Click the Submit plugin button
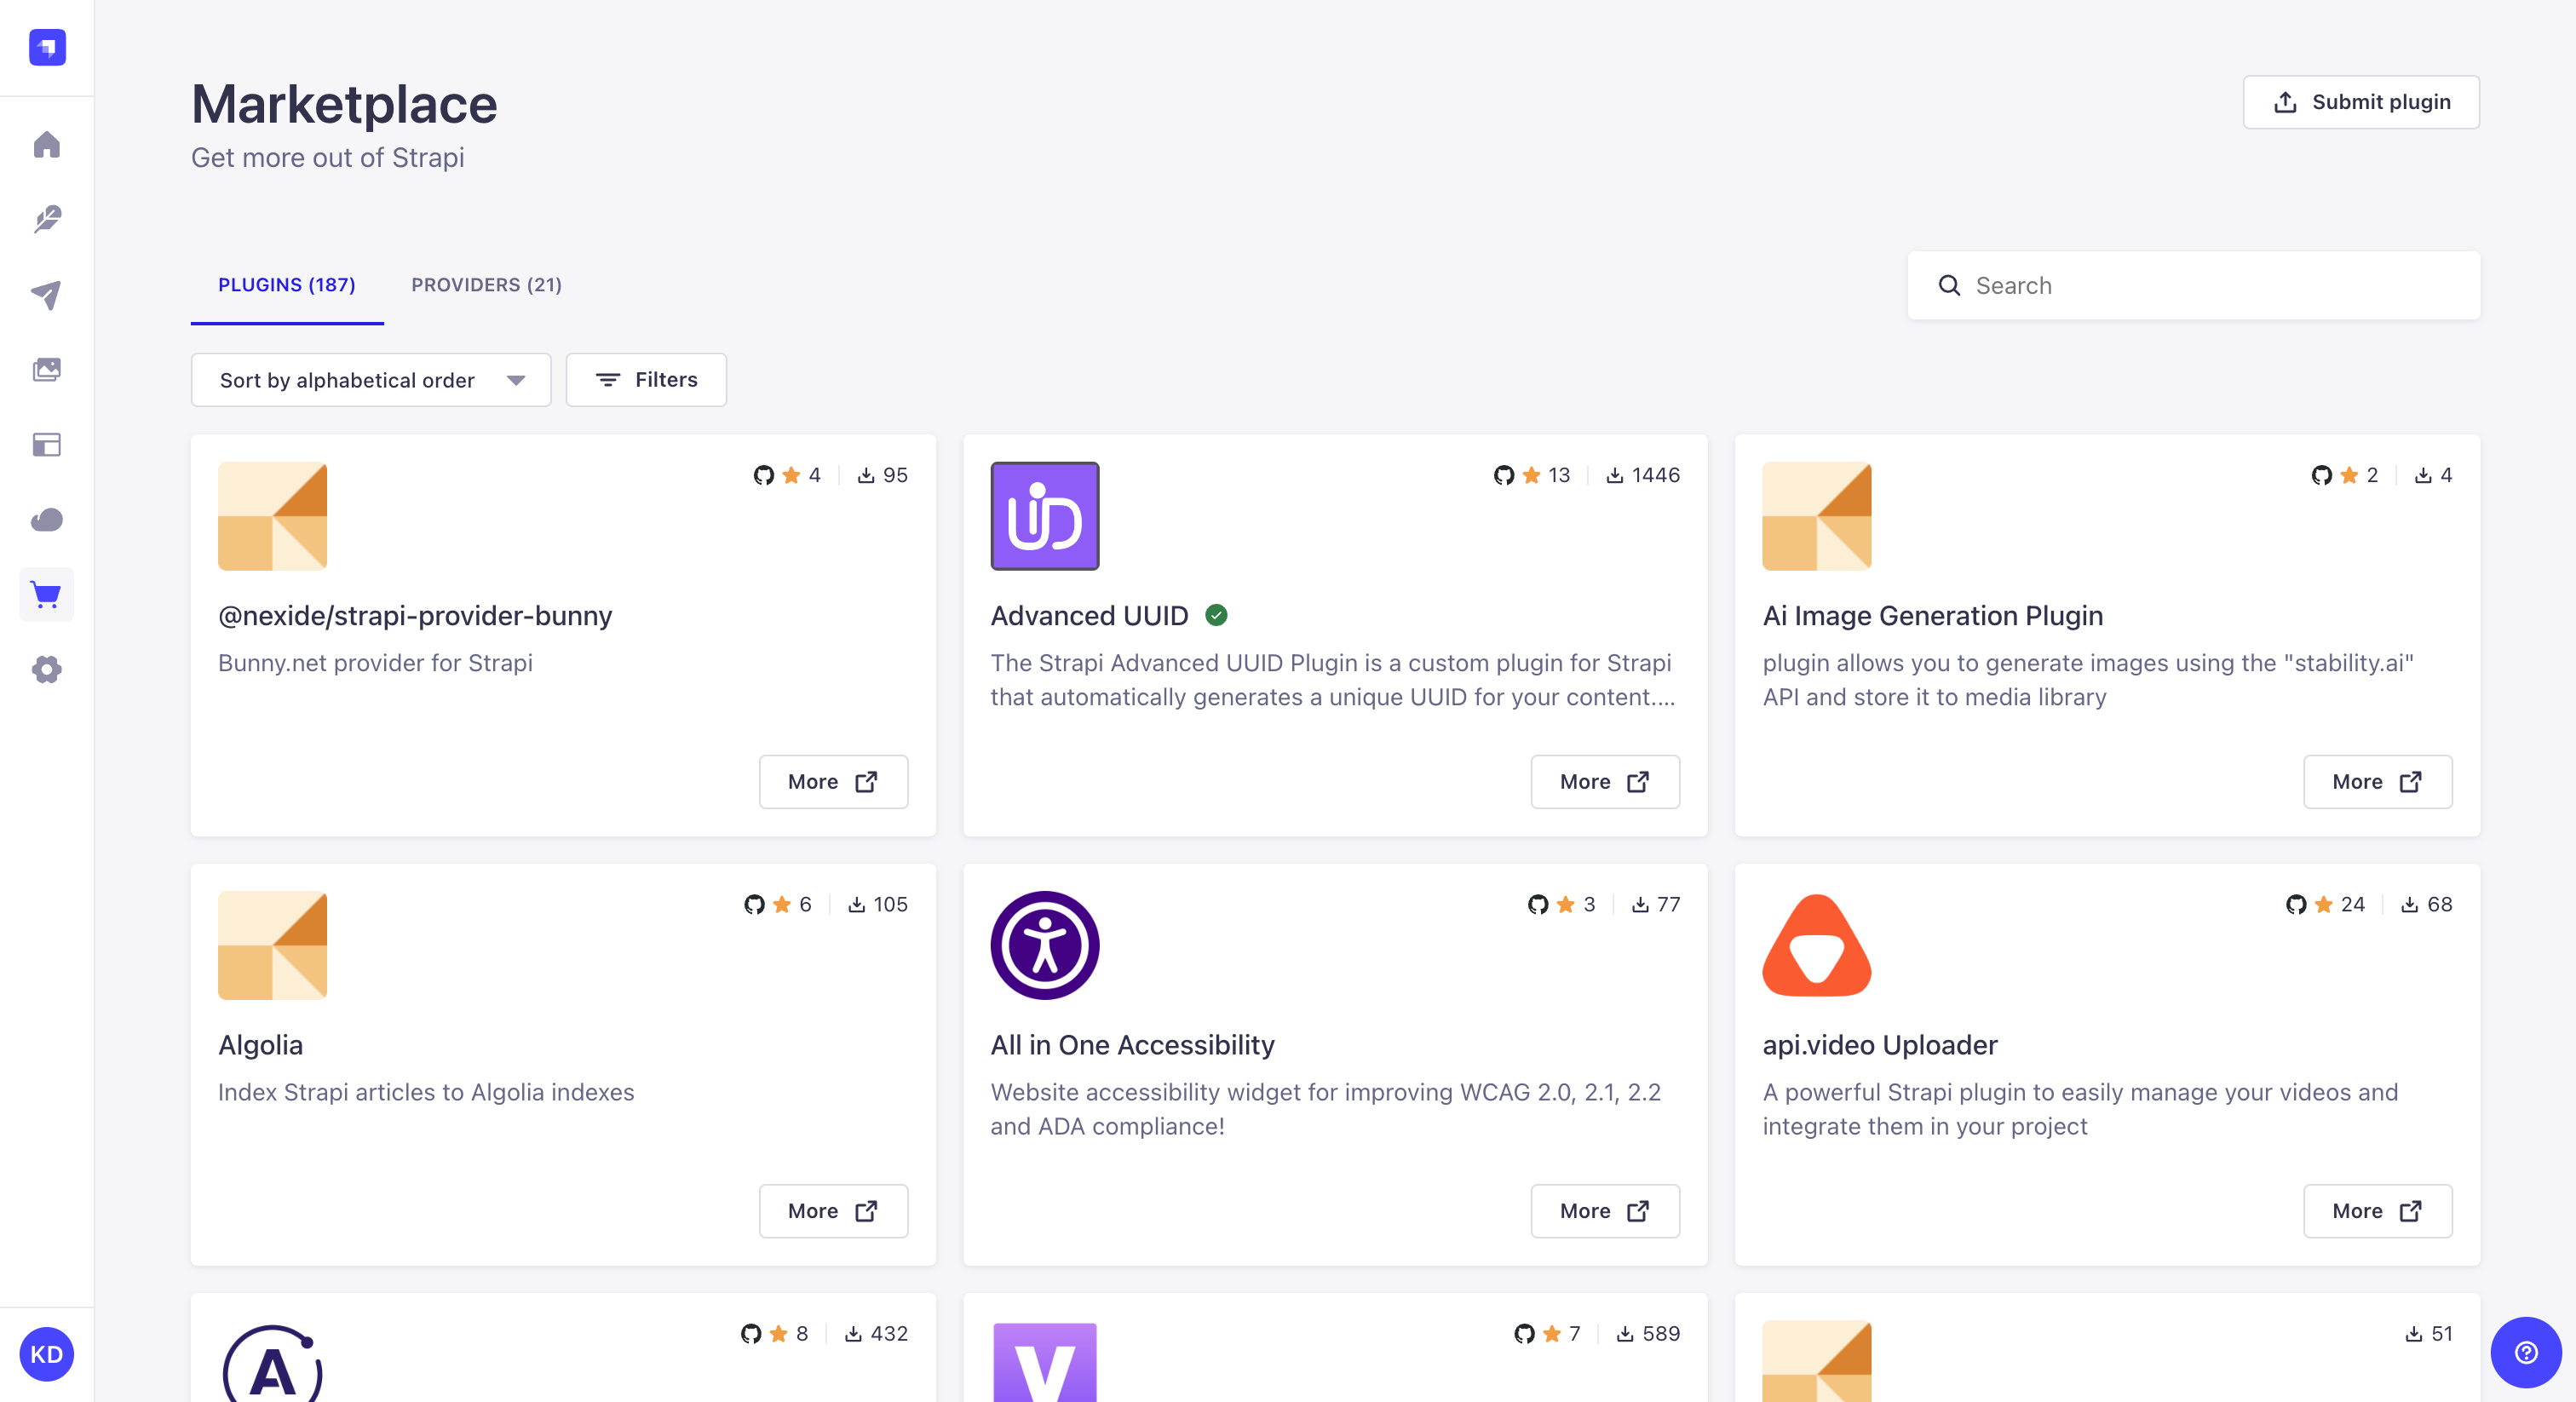 (x=2361, y=102)
